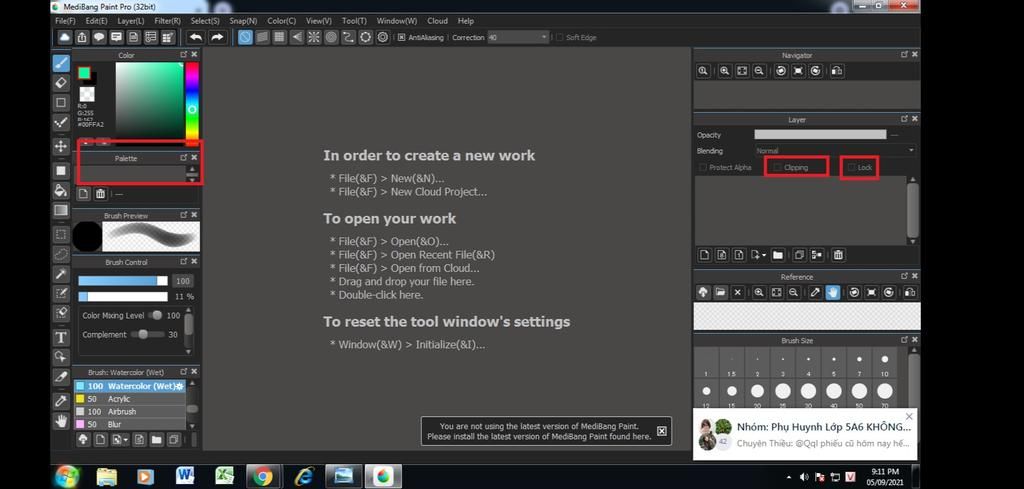Viewport: 1024px width, 489px height.
Task: Turn snap off with the circle-slash icon
Action: [245, 37]
